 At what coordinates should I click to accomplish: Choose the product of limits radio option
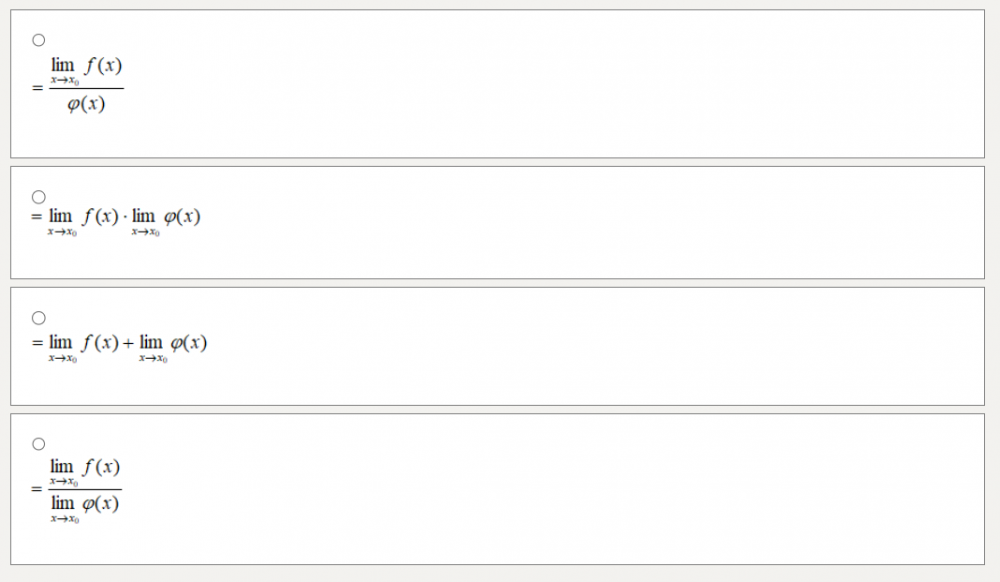[38, 196]
